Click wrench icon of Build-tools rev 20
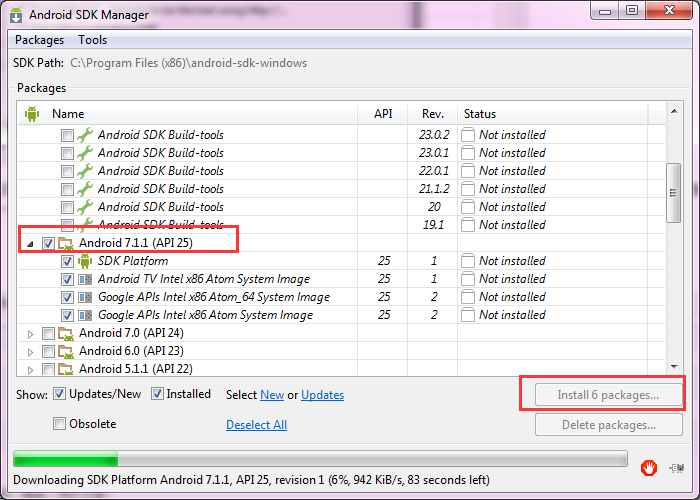The width and height of the screenshot is (700, 500). coord(85,207)
